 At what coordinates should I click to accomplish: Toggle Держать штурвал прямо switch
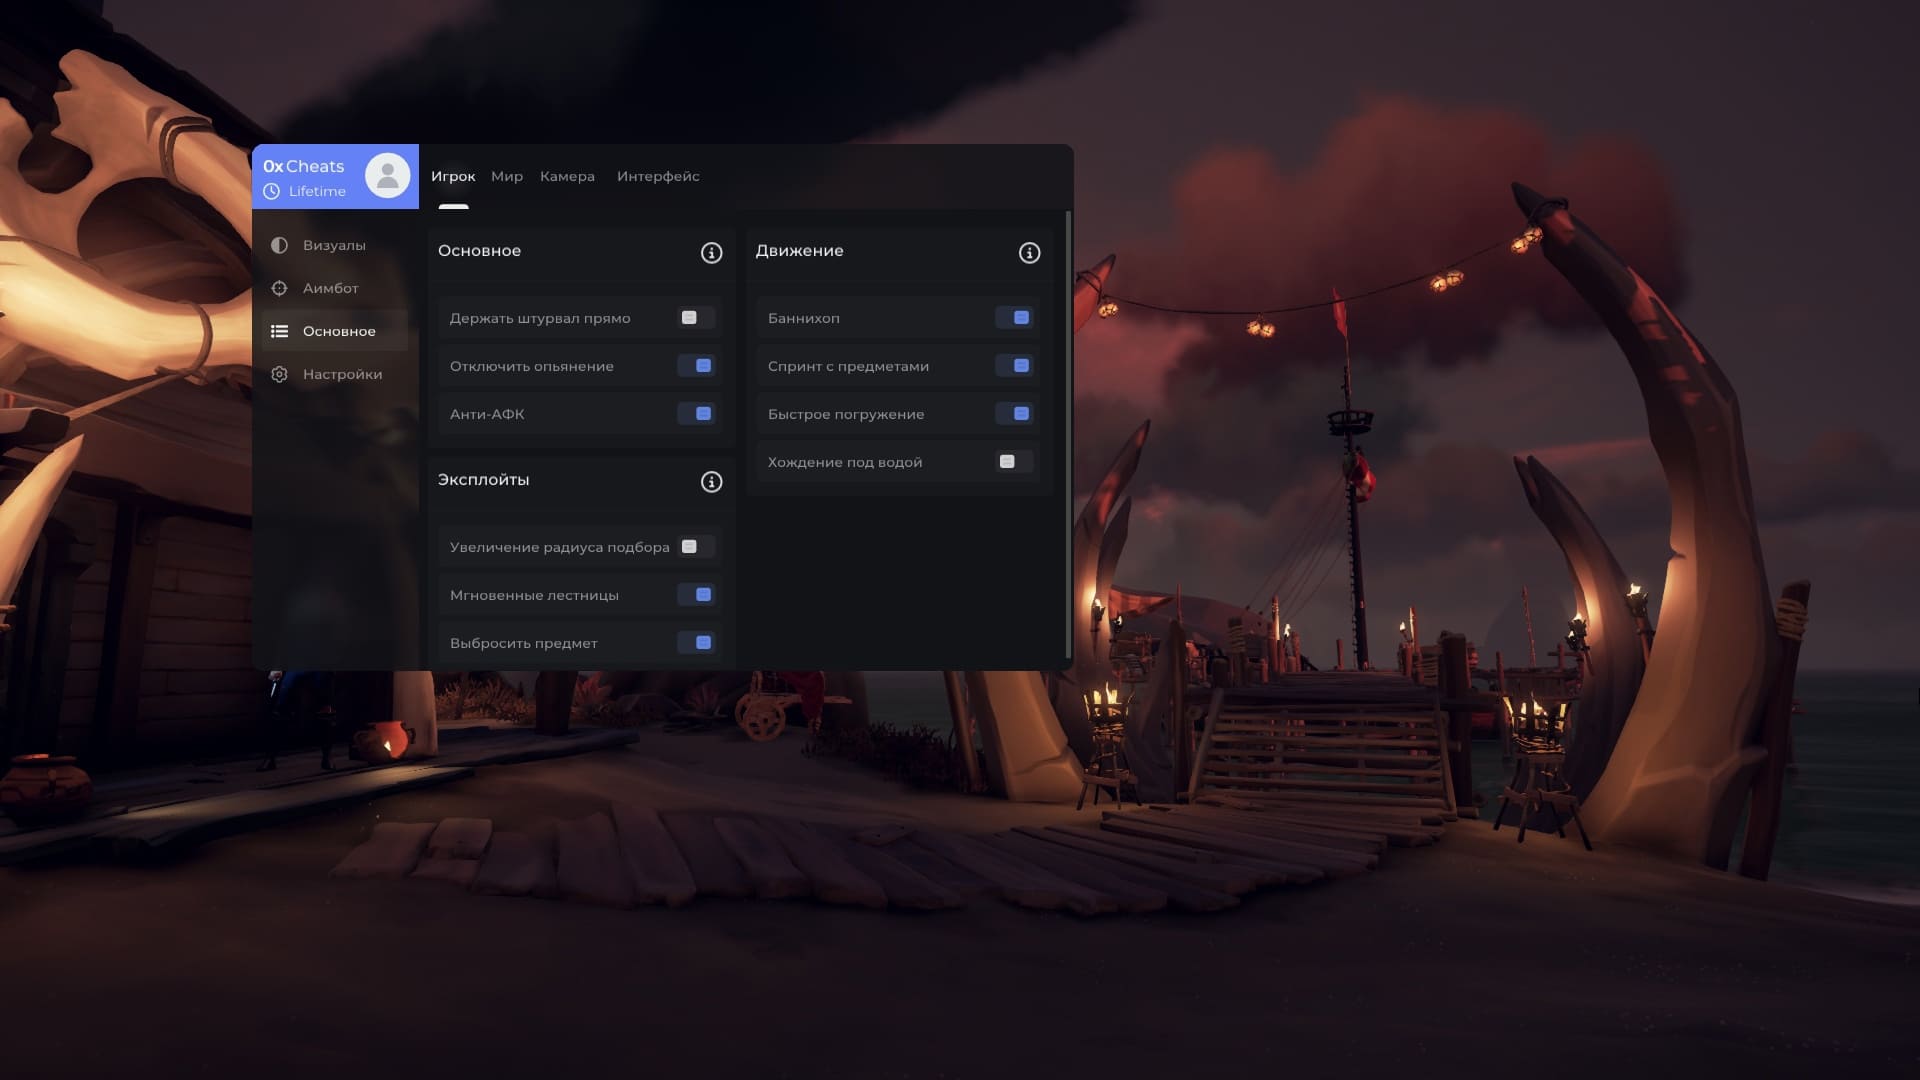click(x=696, y=318)
